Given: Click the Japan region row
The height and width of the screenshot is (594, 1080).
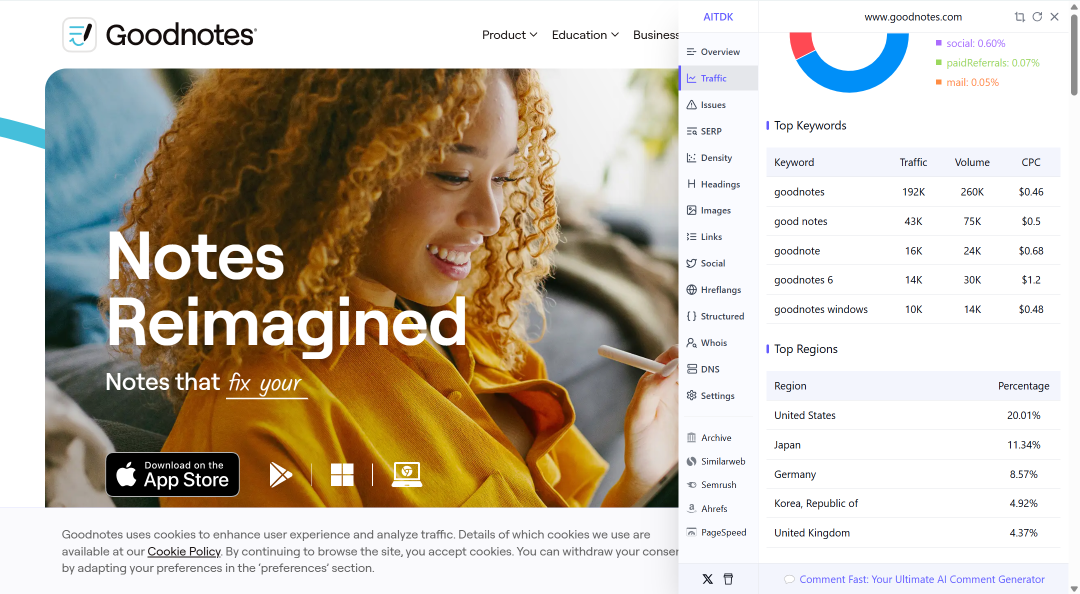Looking at the screenshot, I should click(x=913, y=445).
